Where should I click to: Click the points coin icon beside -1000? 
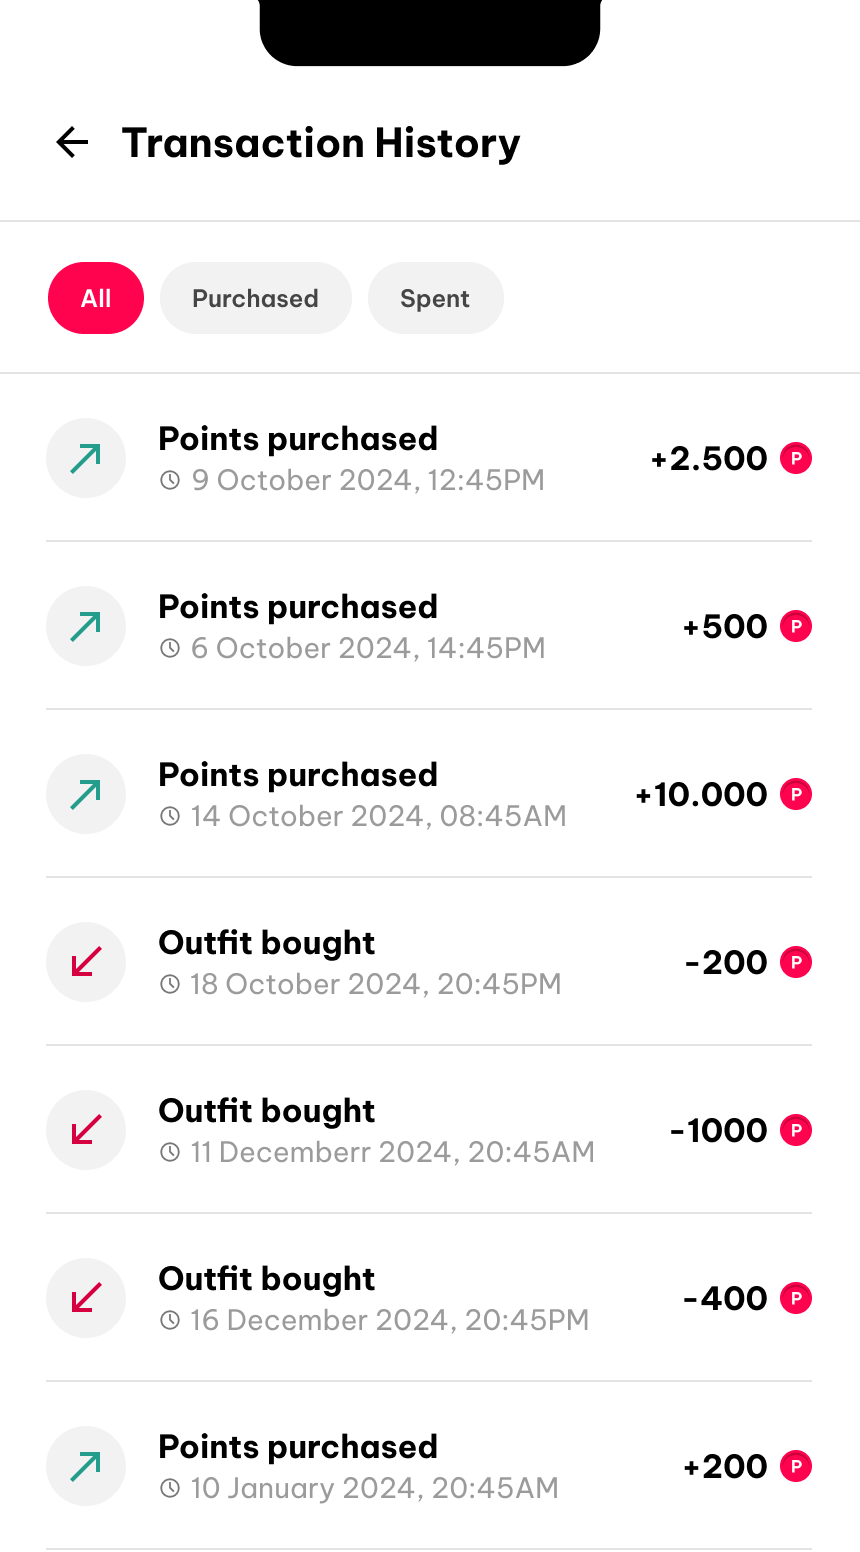coord(795,1130)
